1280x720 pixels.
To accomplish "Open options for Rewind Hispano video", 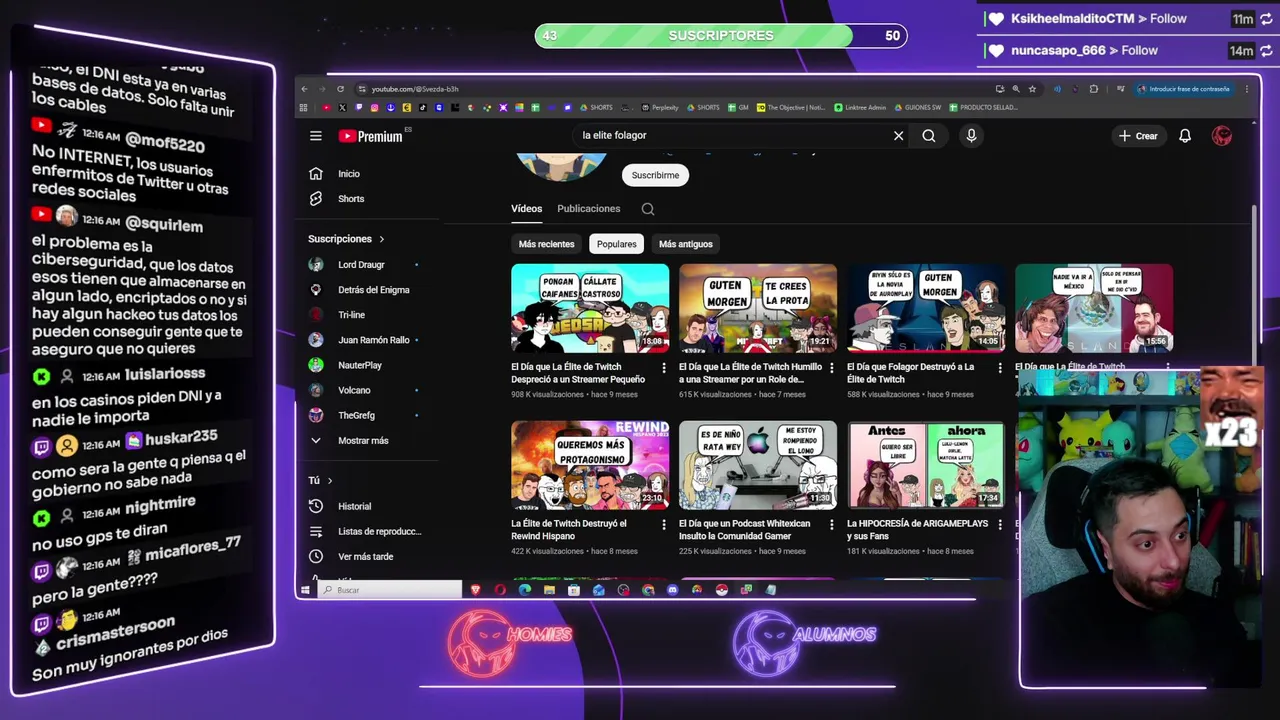I will tap(663, 525).
